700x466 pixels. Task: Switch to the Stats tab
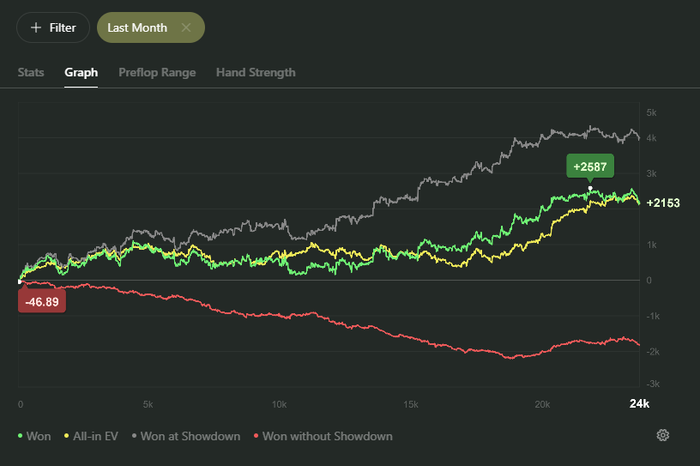click(31, 72)
